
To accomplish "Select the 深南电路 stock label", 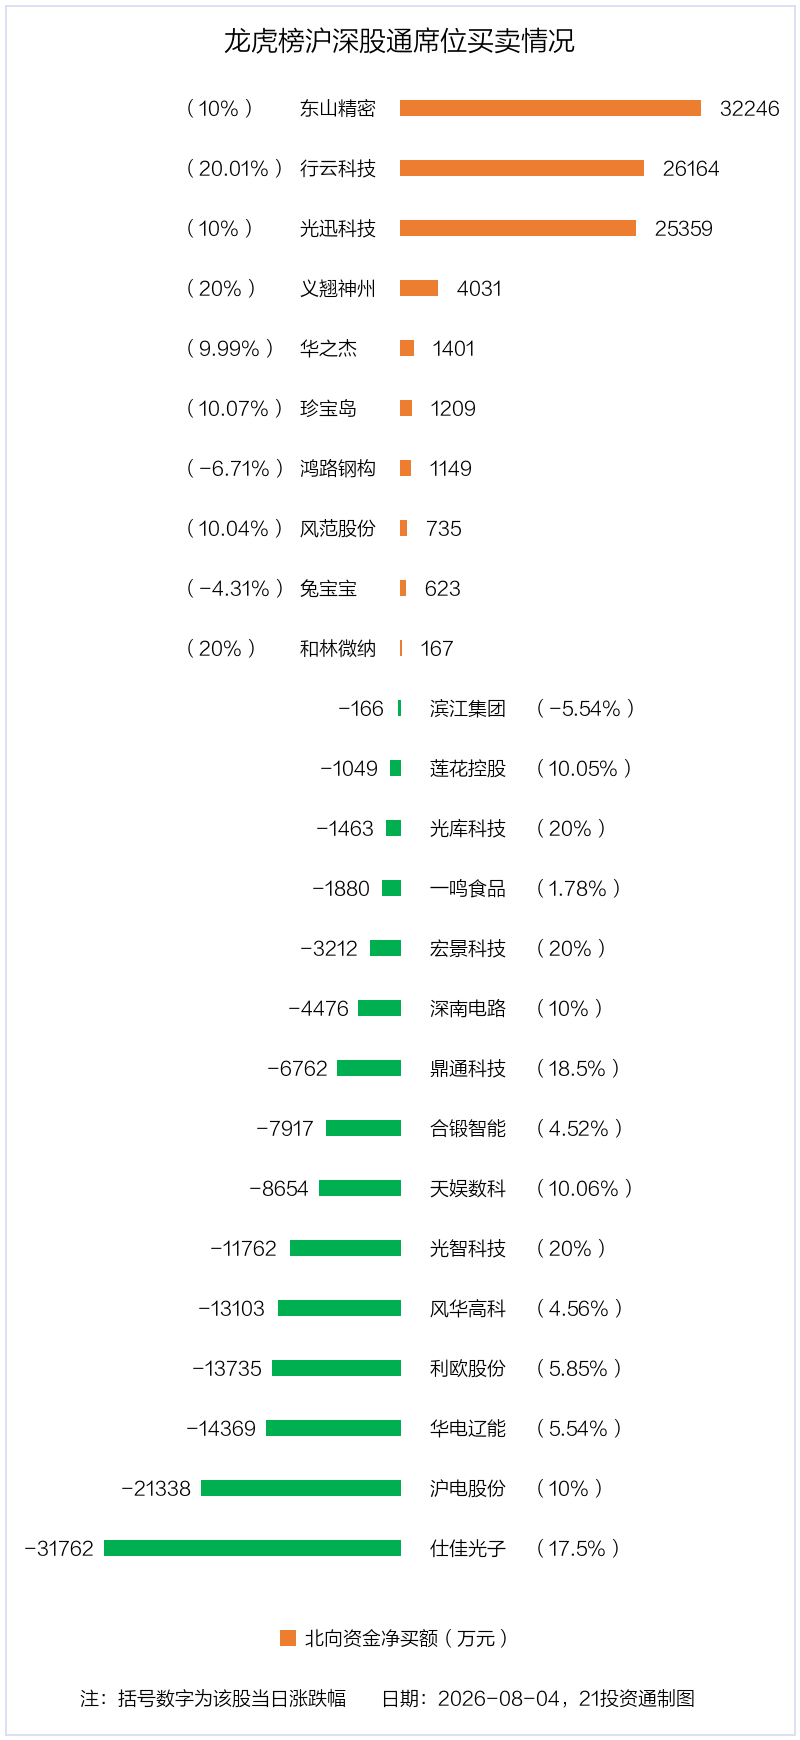I will (468, 1008).
